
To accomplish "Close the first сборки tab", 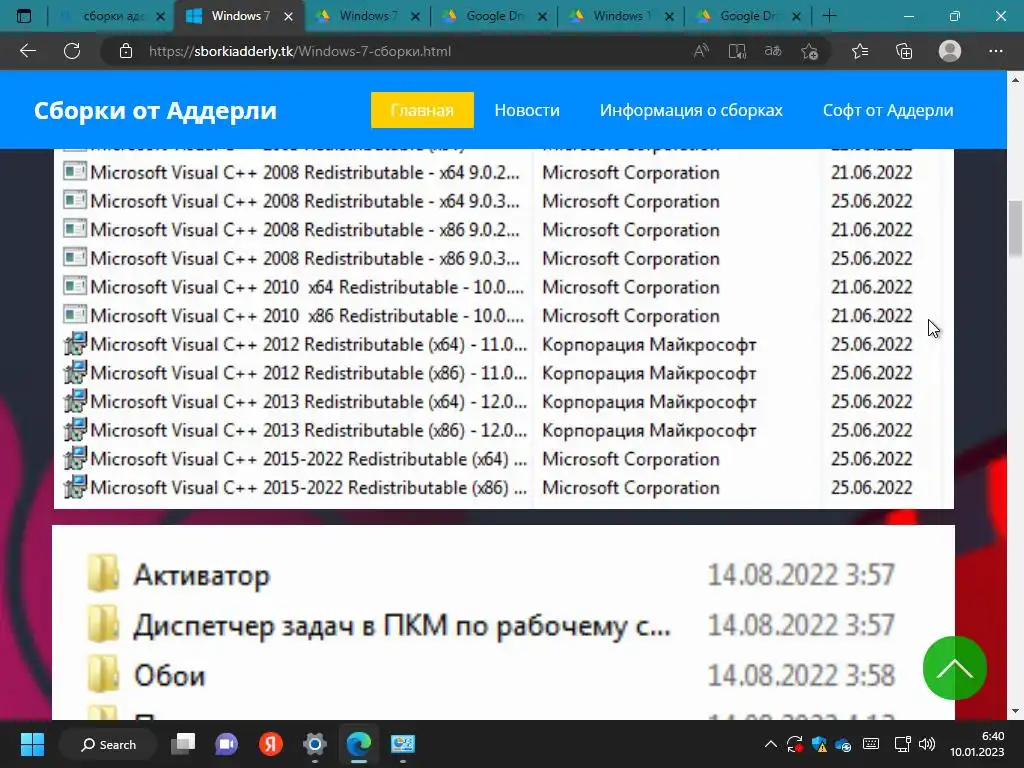I will (x=161, y=16).
